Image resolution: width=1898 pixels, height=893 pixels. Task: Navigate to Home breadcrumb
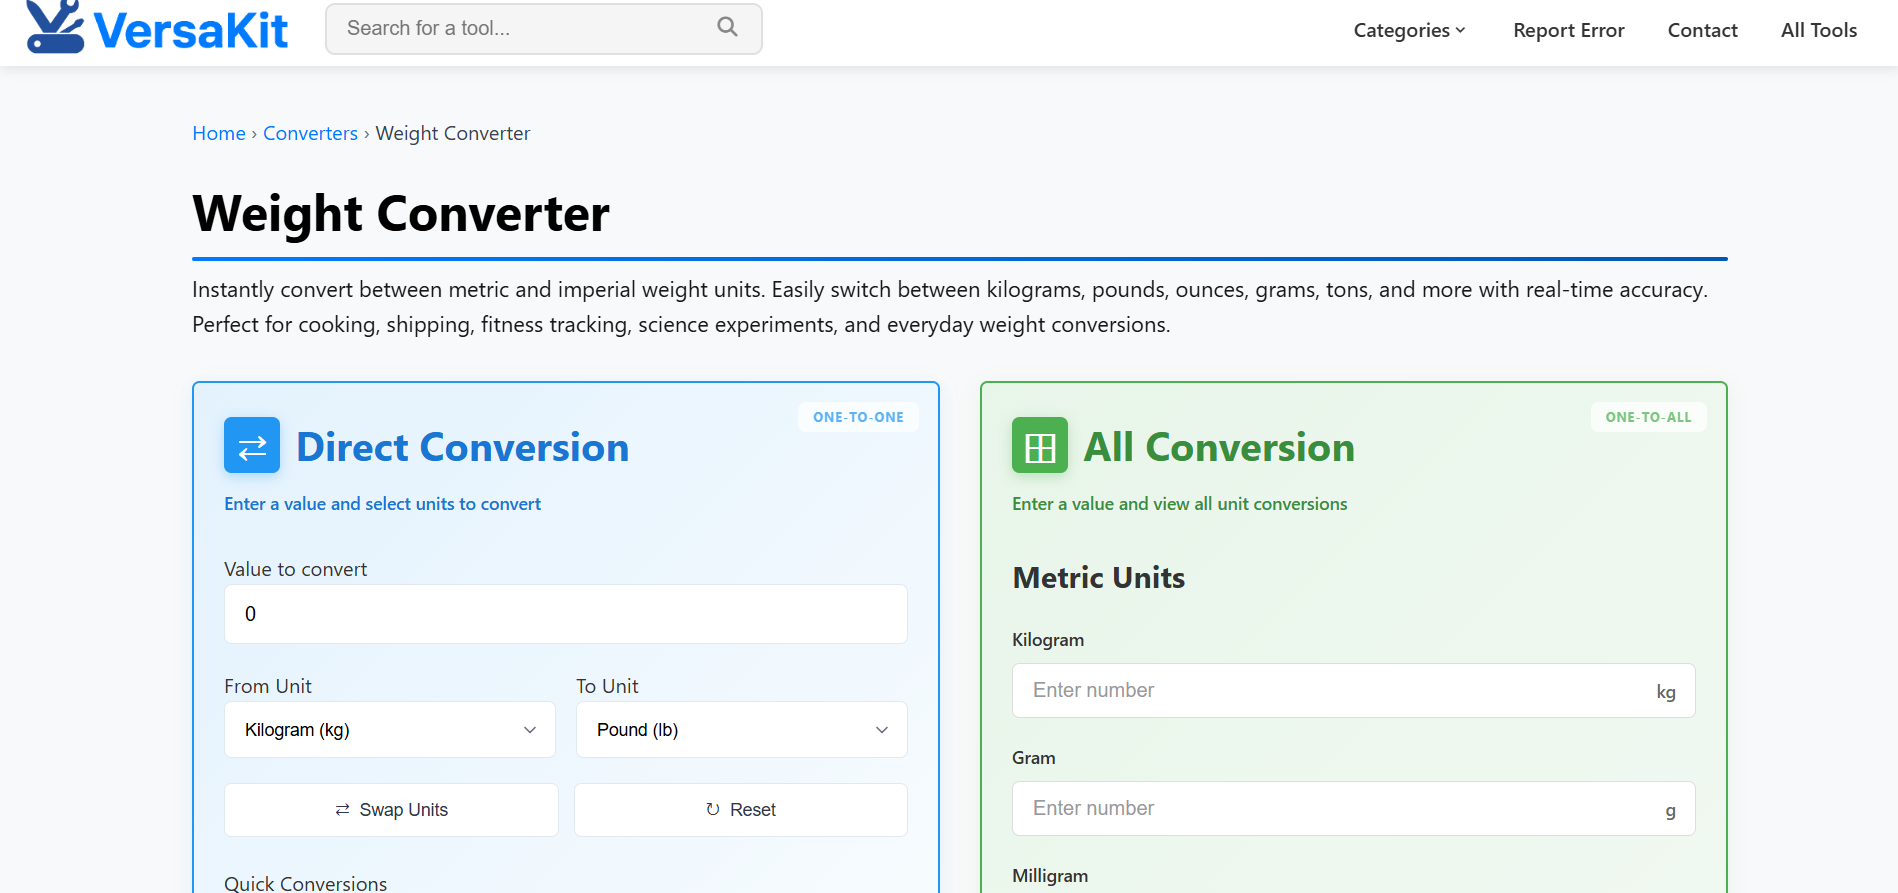tap(219, 133)
